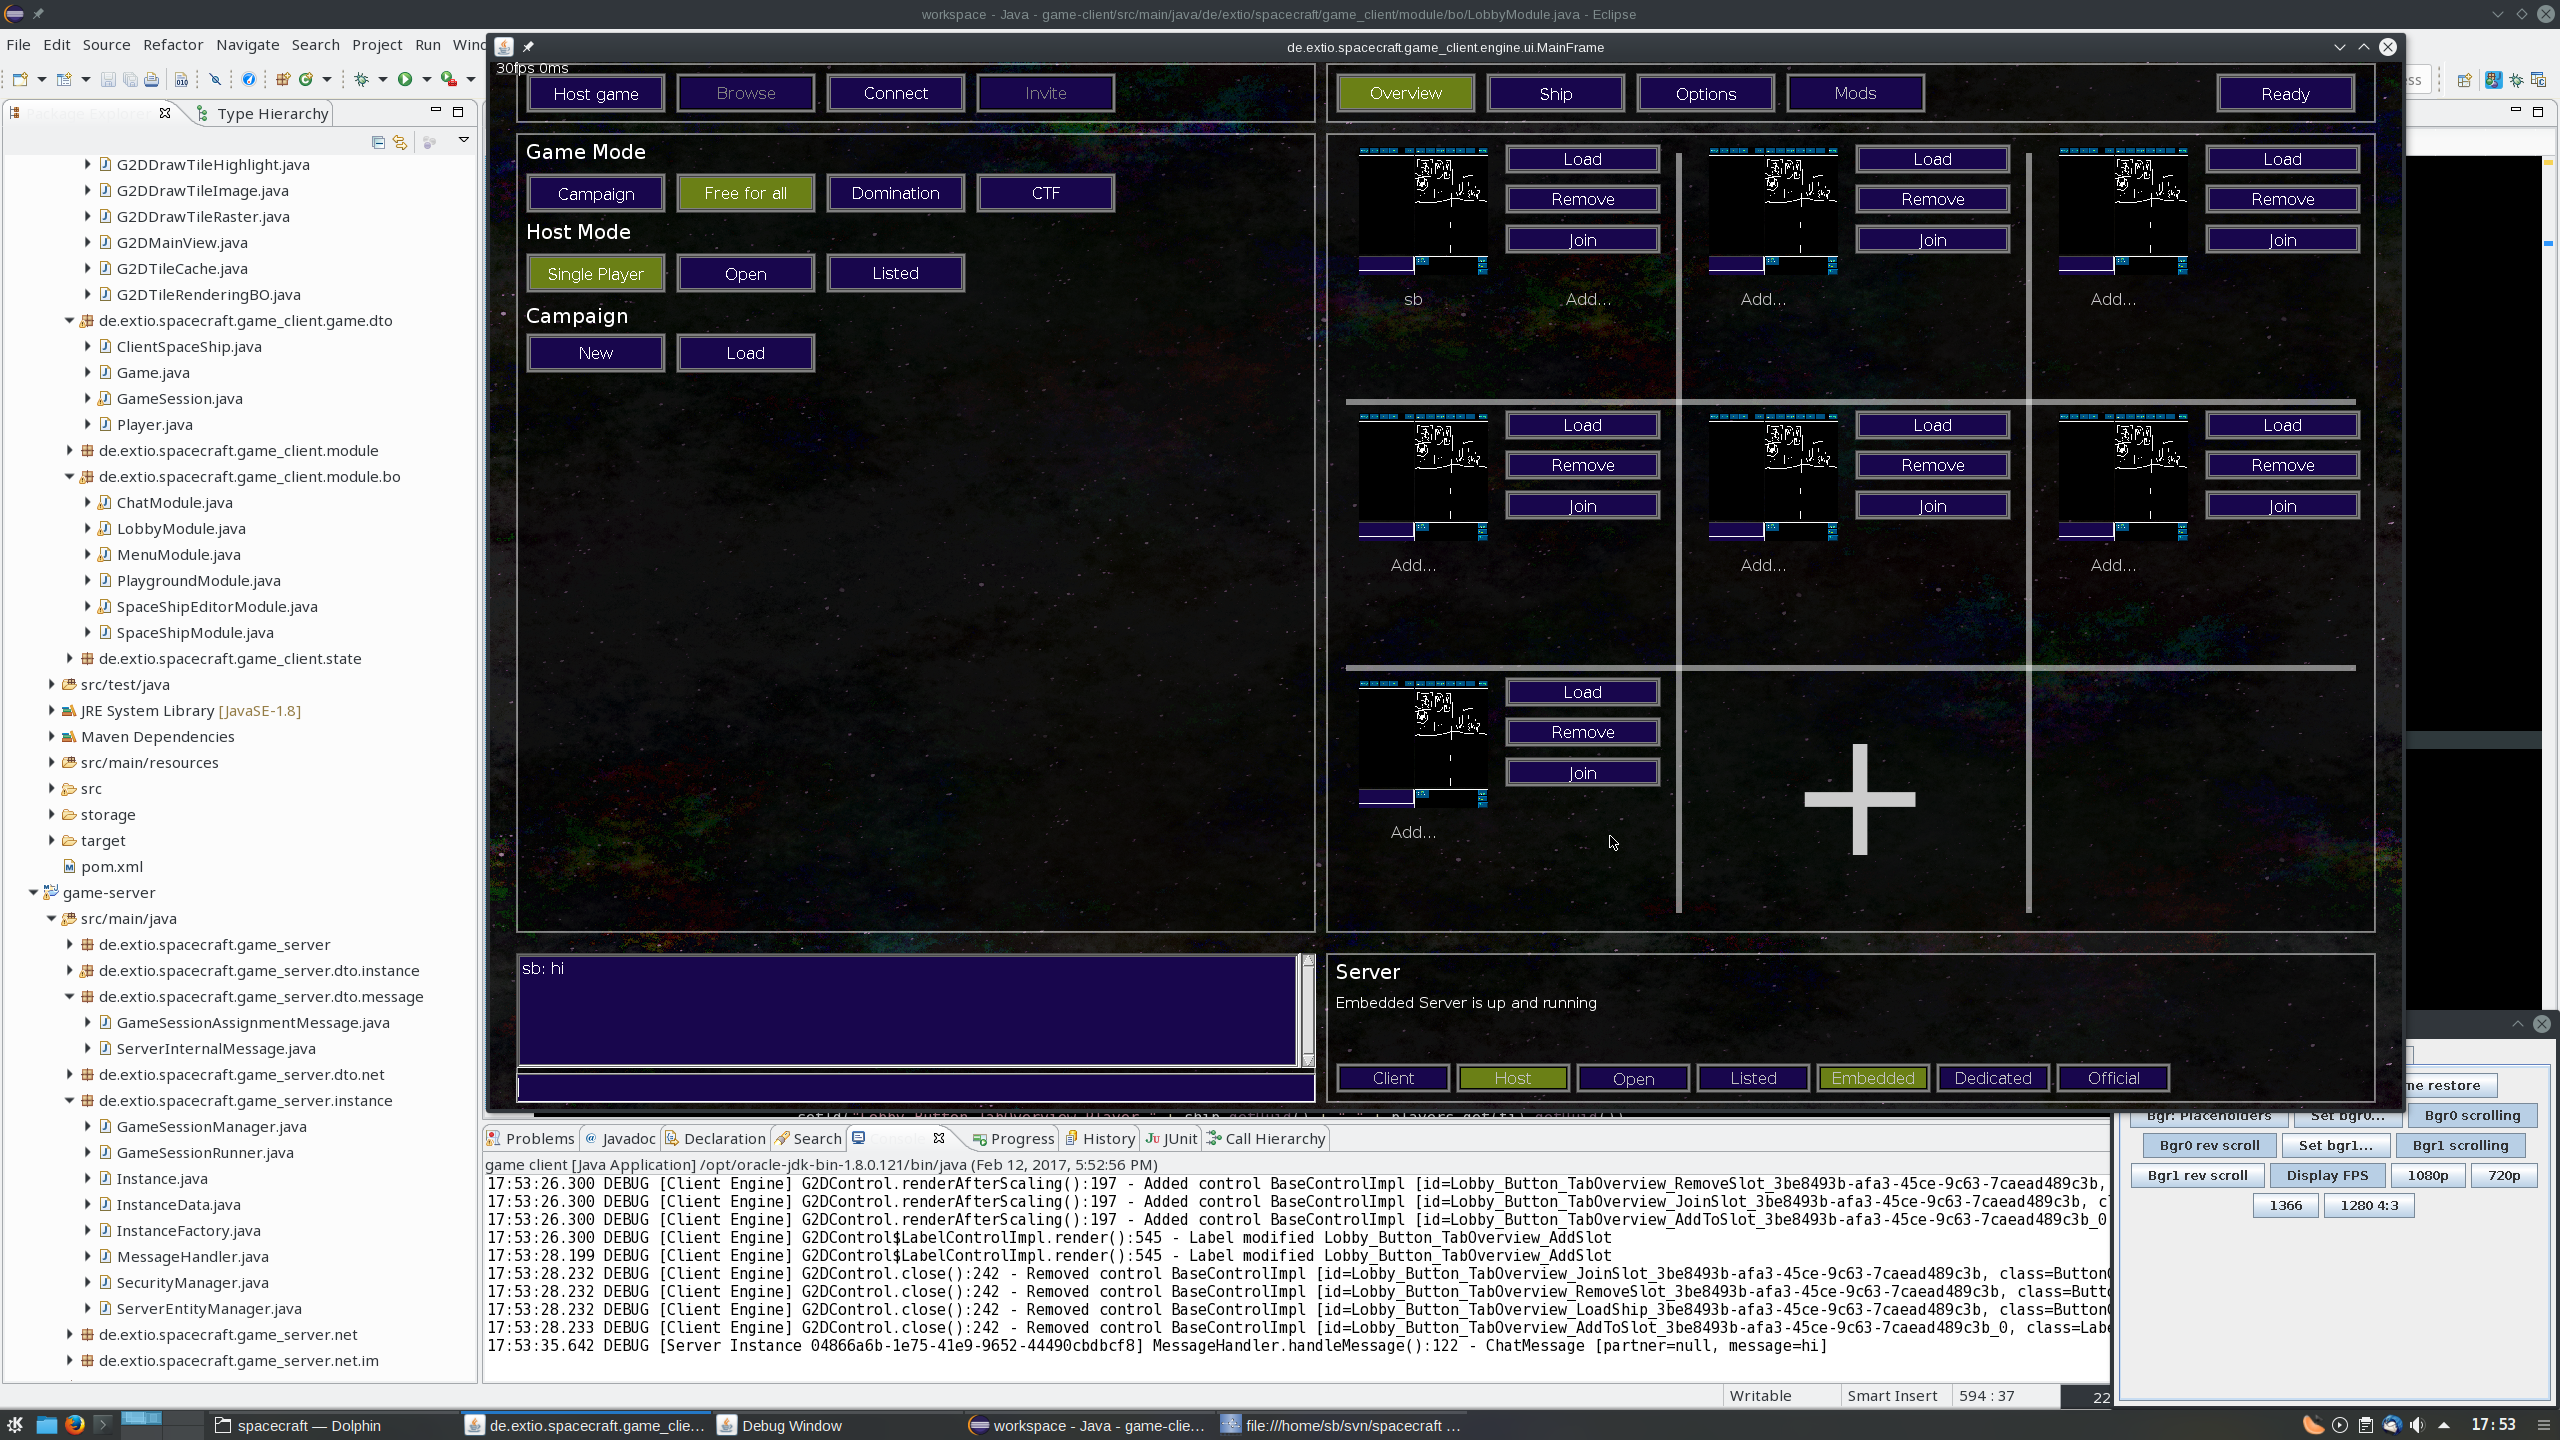The height and width of the screenshot is (1440, 2560).
Task: Close the Package Explorer tab with X
Action: coord(165,113)
